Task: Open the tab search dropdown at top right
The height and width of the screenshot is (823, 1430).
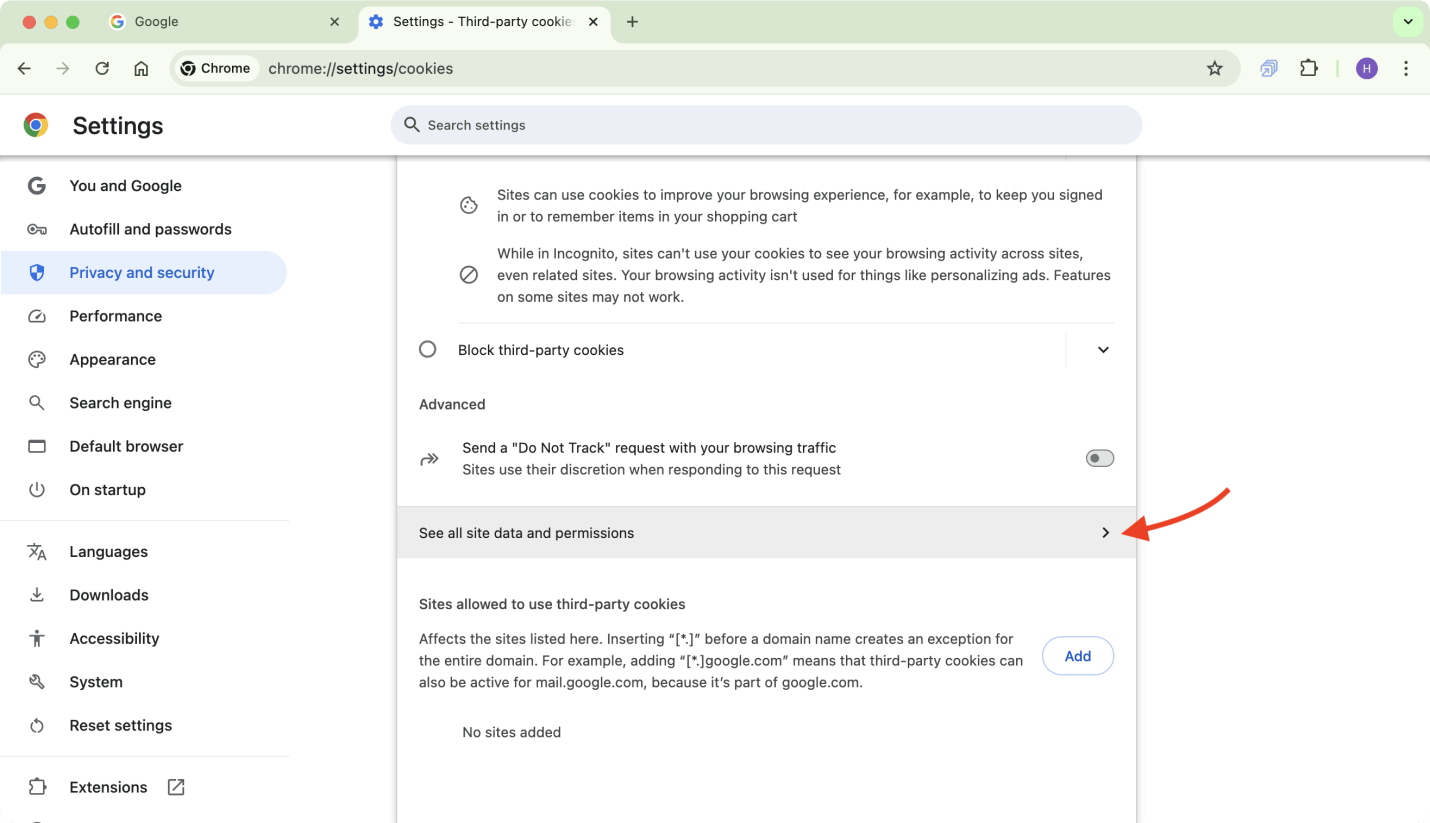Action: (x=1407, y=22)
